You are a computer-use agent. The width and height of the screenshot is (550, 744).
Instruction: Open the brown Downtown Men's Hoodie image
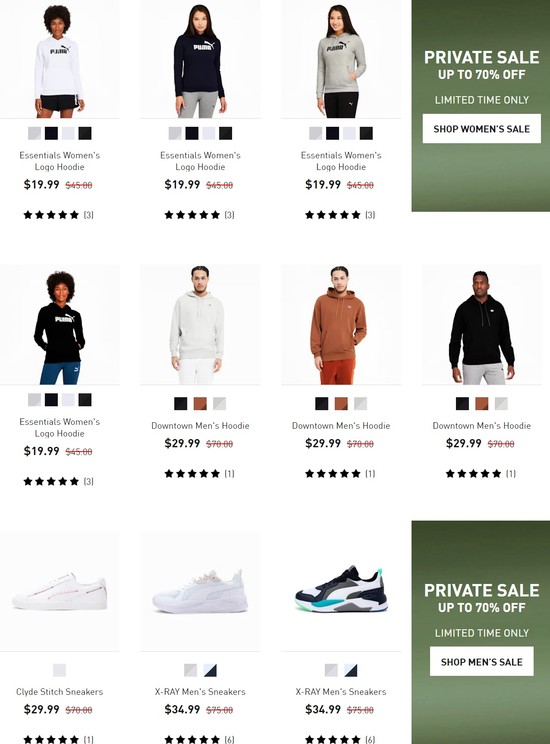tap(341, 325)
